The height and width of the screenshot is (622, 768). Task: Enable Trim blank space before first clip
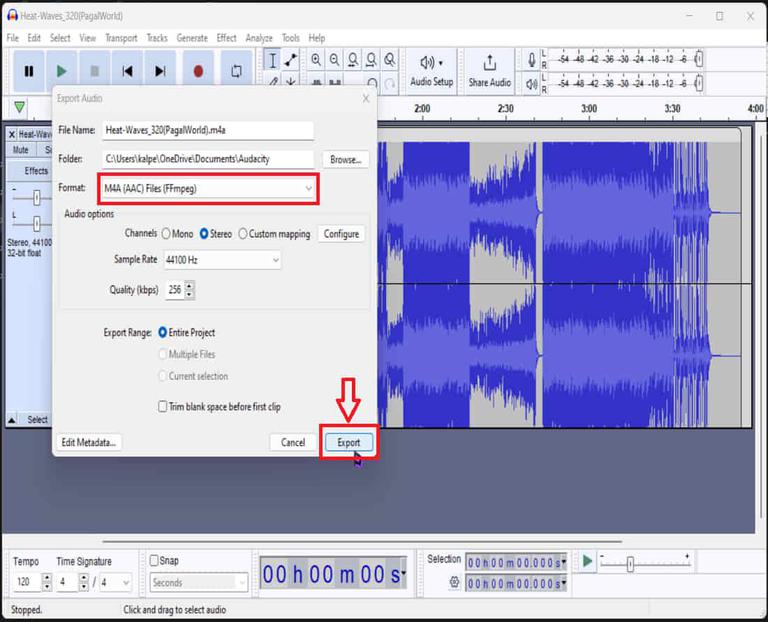pos(162,407)
